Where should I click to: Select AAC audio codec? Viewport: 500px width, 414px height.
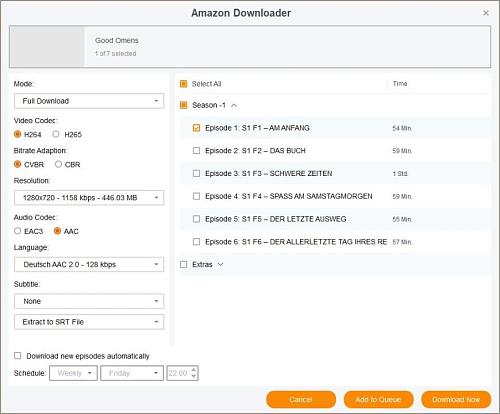click(x=57, y=231)
